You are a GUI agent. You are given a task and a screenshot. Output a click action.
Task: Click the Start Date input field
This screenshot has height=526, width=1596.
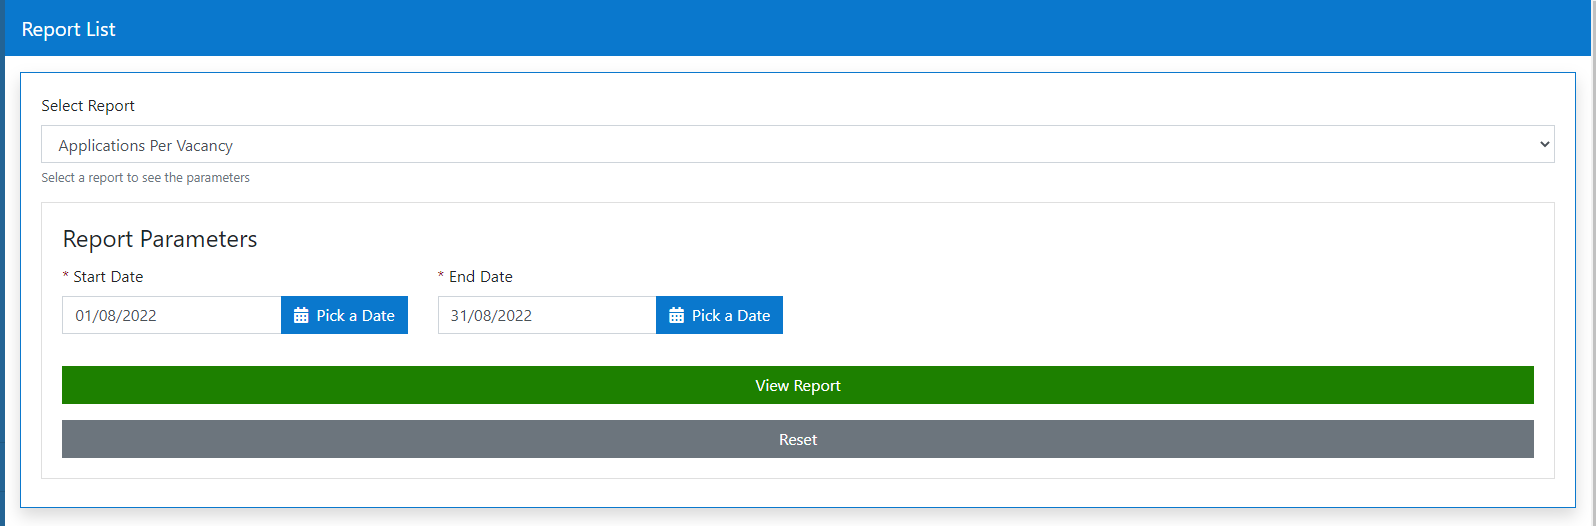tap(172, 315)
